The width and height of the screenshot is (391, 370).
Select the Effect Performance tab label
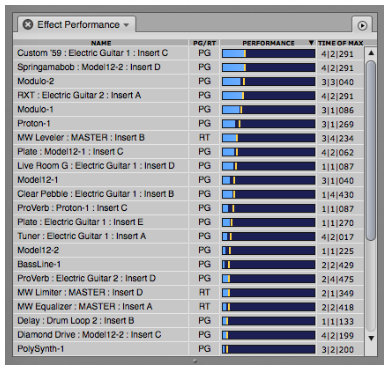point(78,25)
